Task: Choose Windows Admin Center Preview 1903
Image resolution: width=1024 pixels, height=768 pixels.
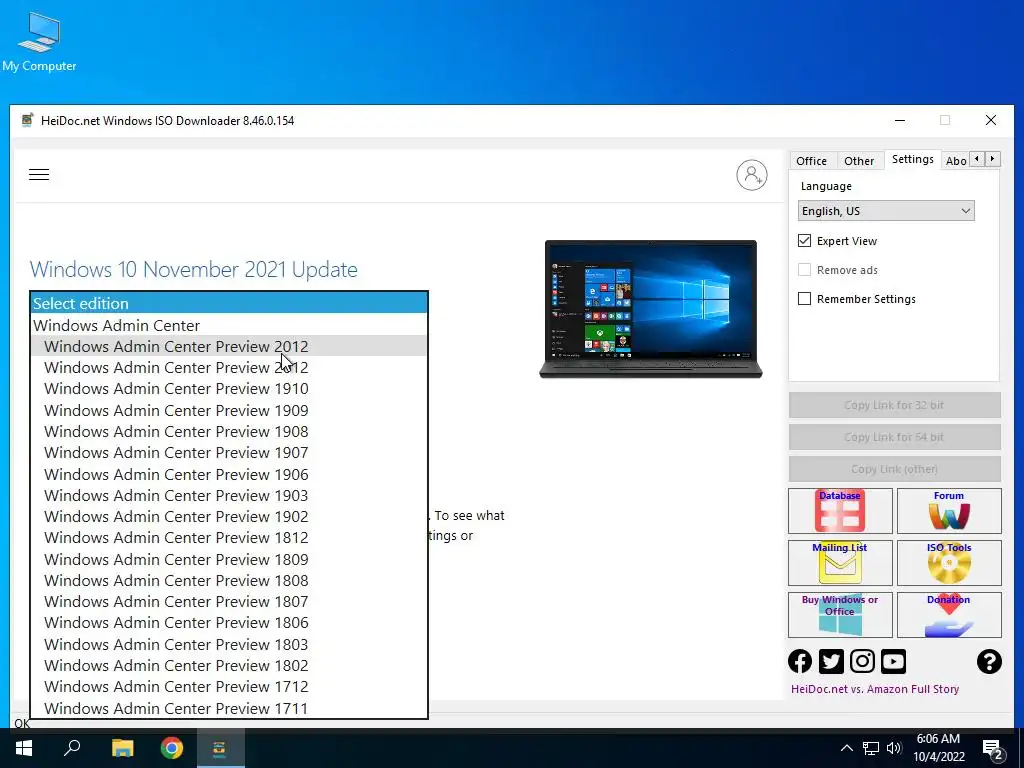Action: click(229, 496)
